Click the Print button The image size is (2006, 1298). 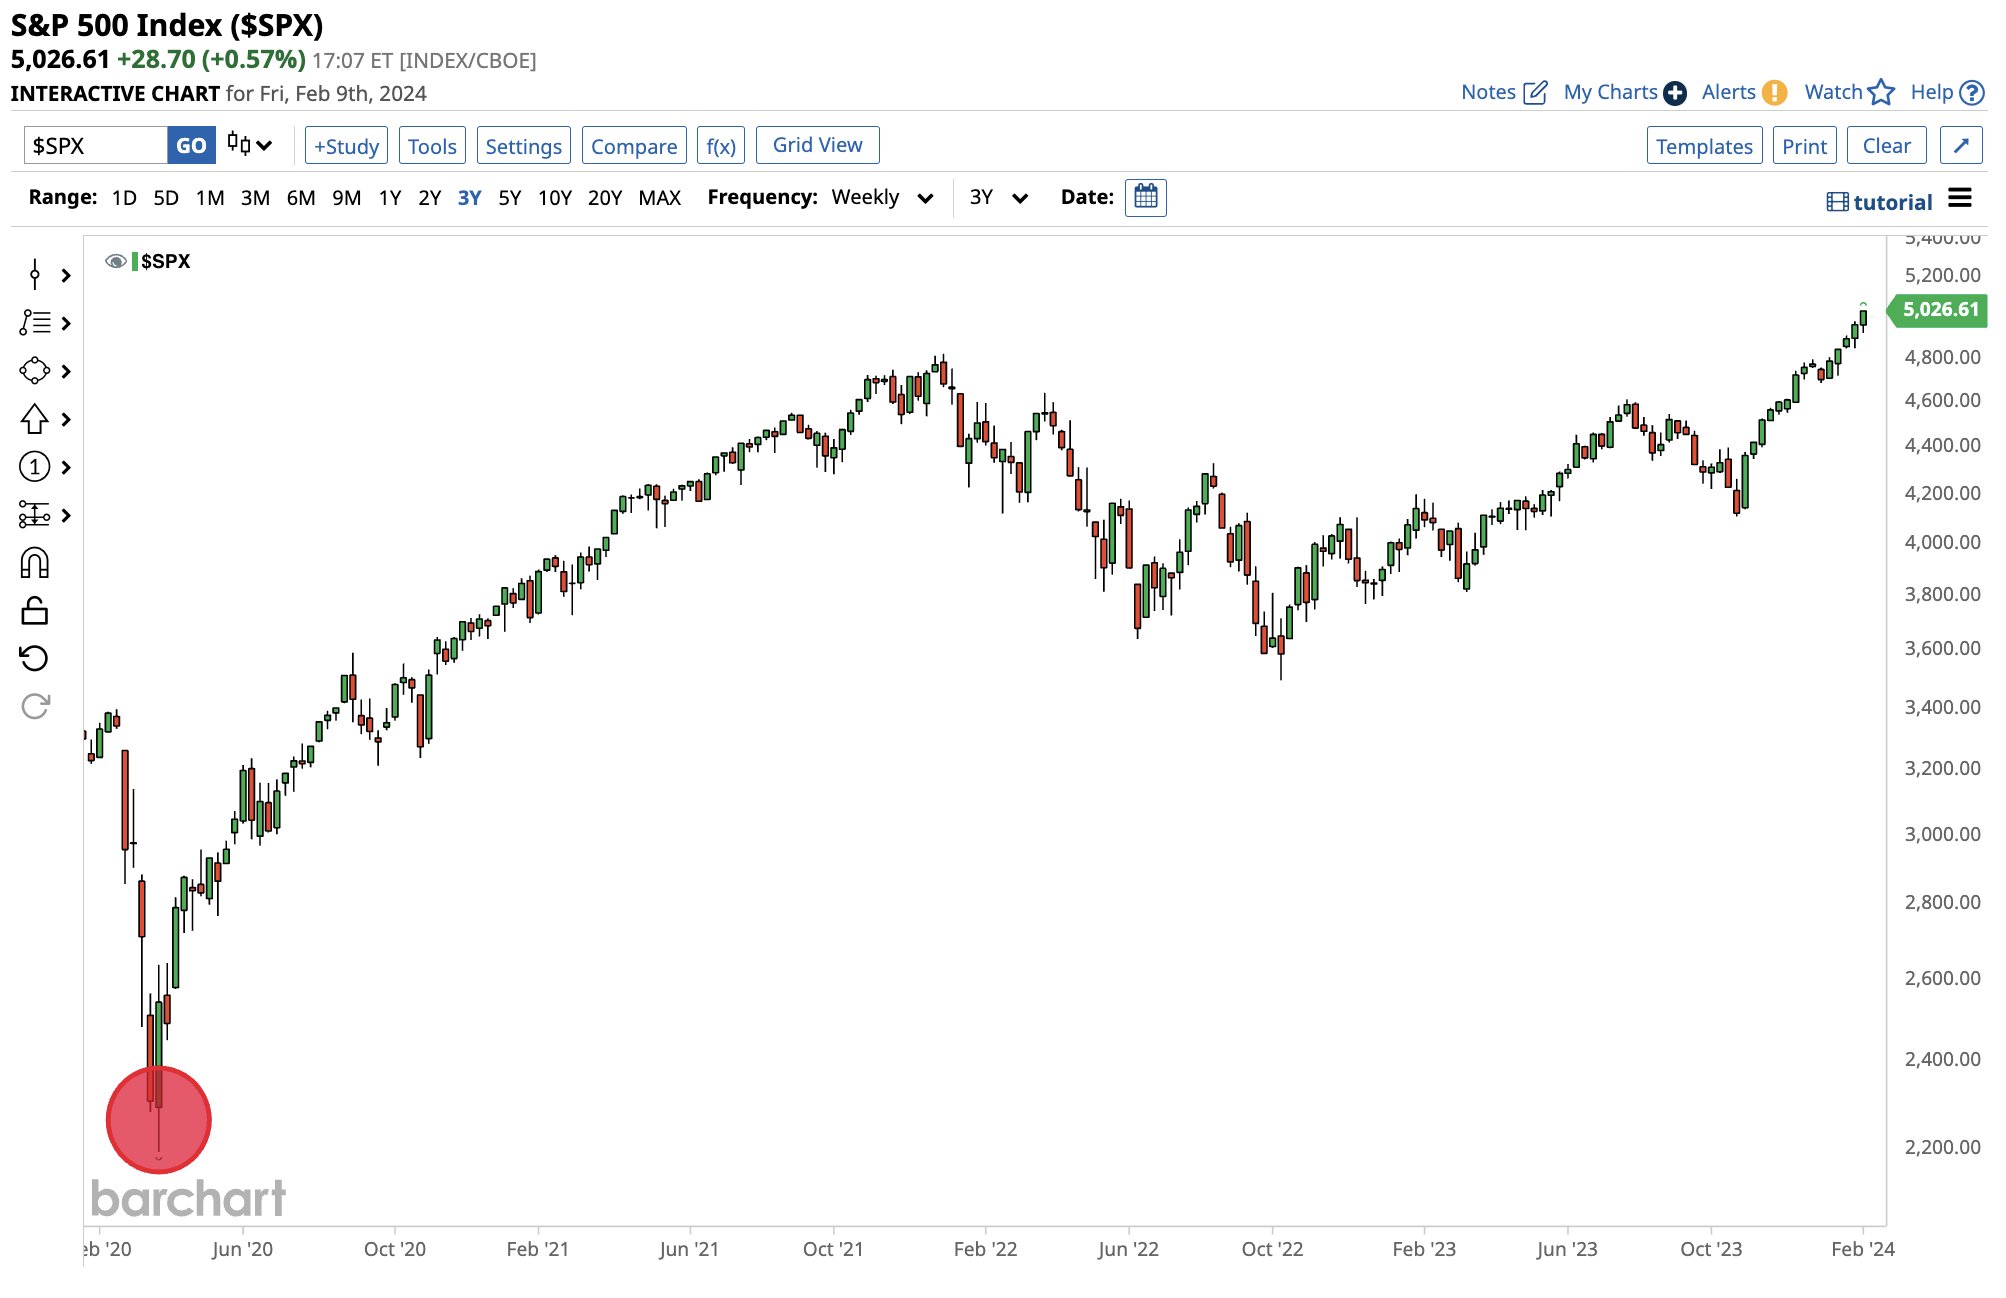coord(1805,146)
